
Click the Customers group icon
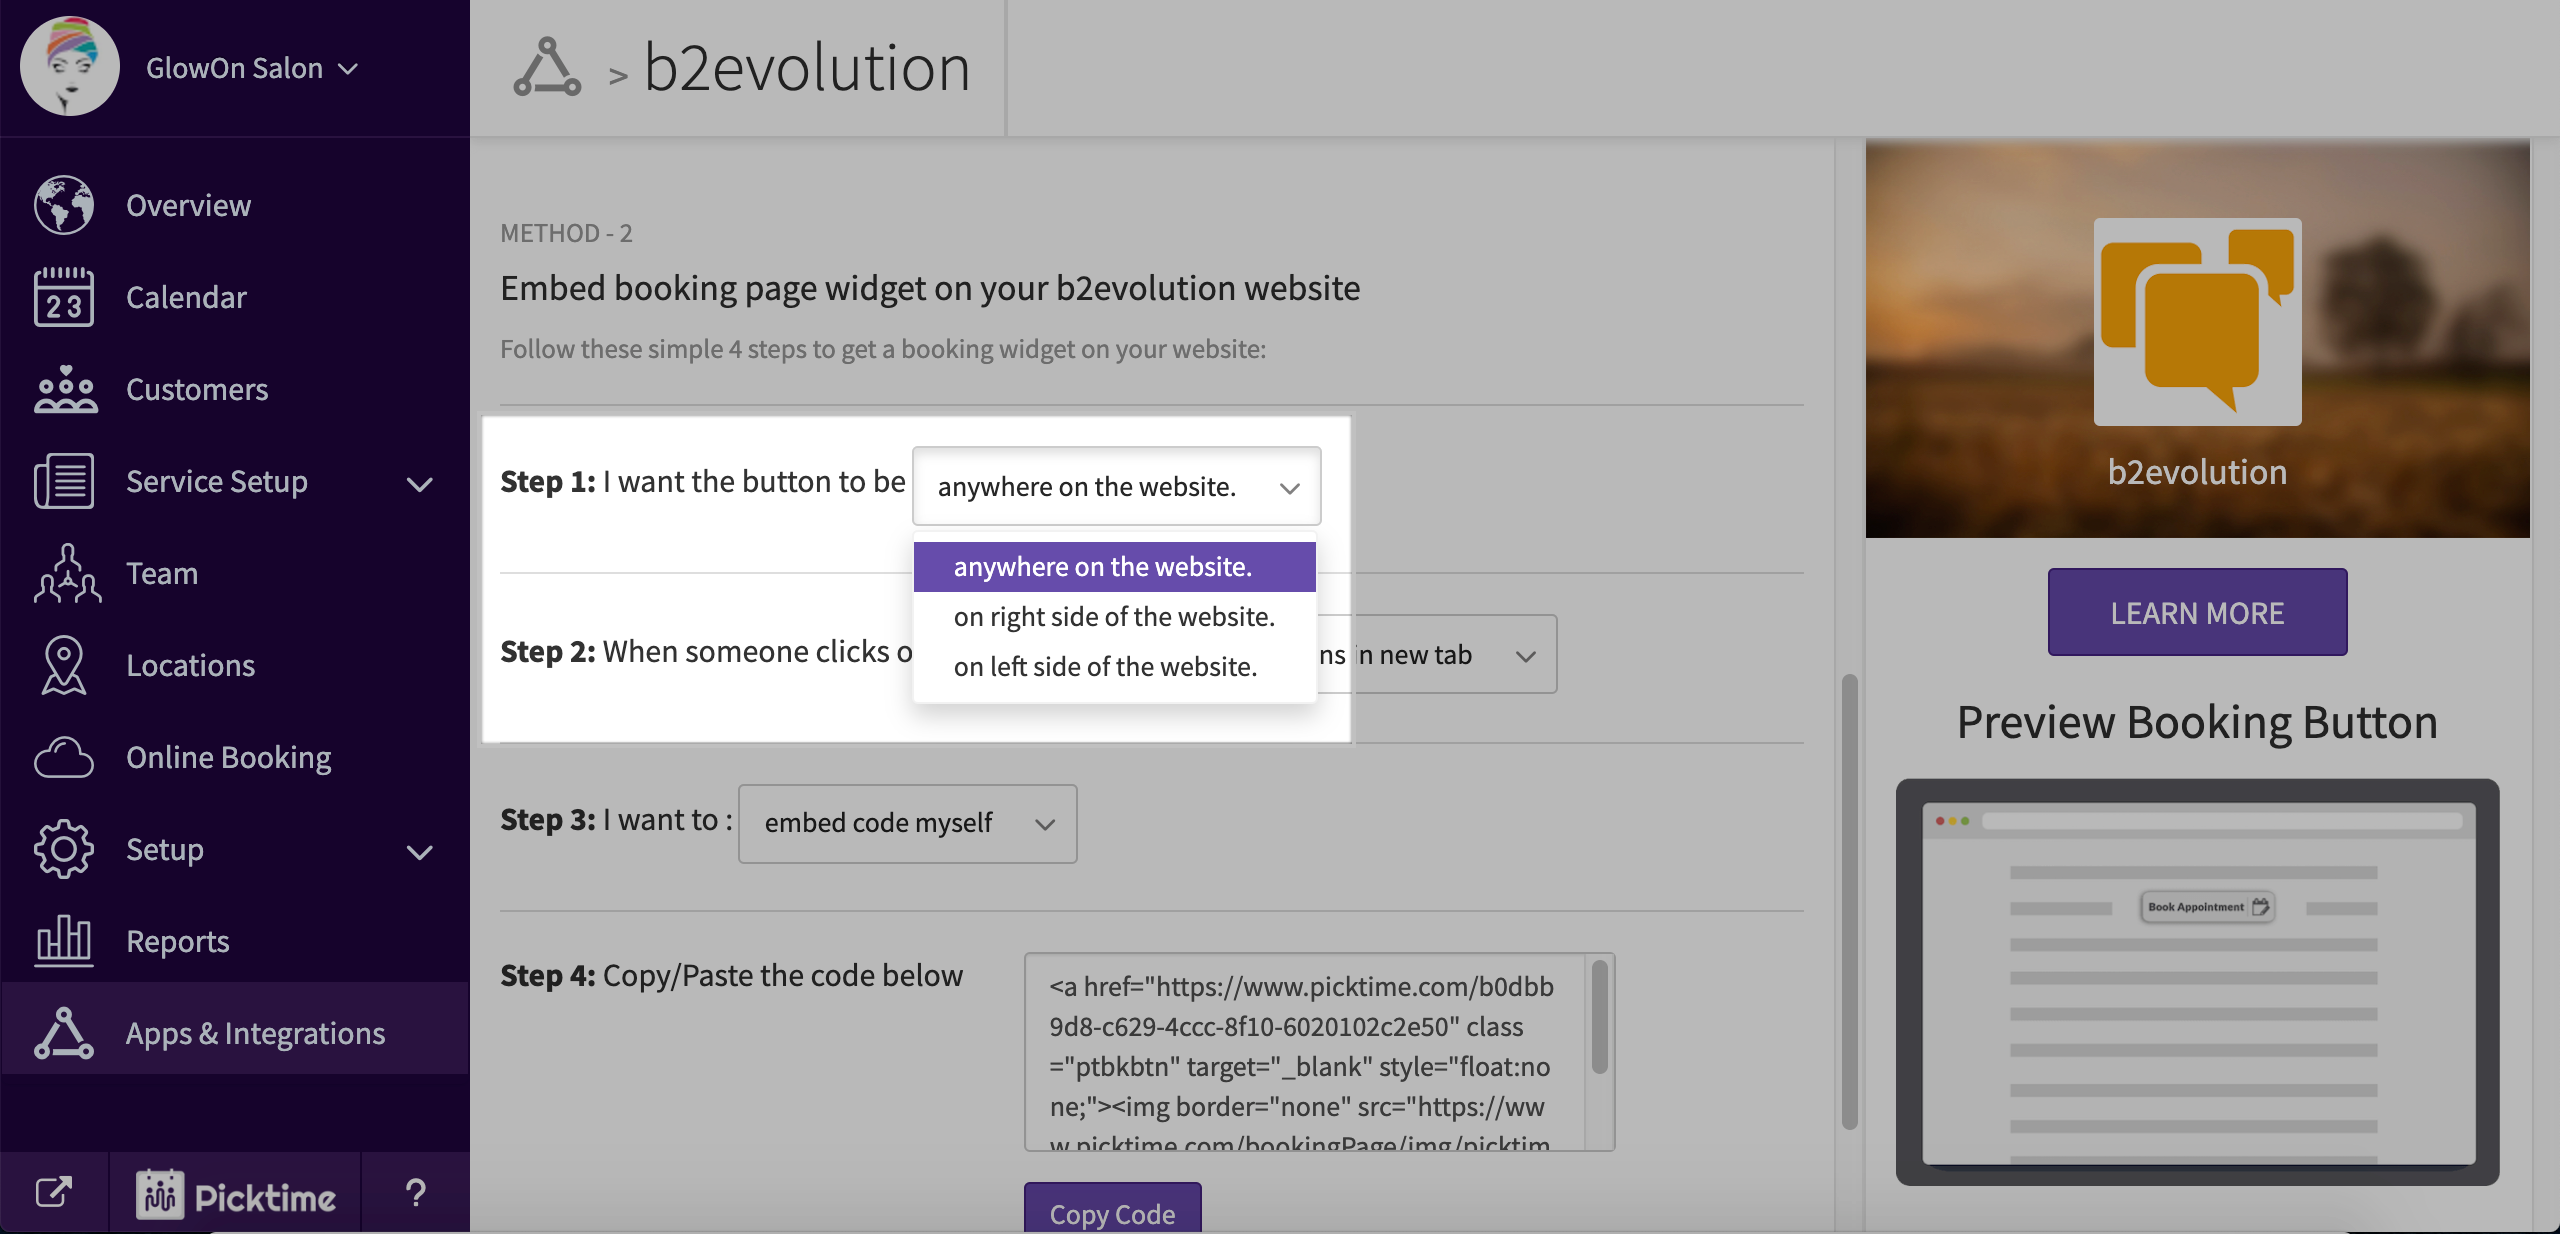click(x=64, y=389)
